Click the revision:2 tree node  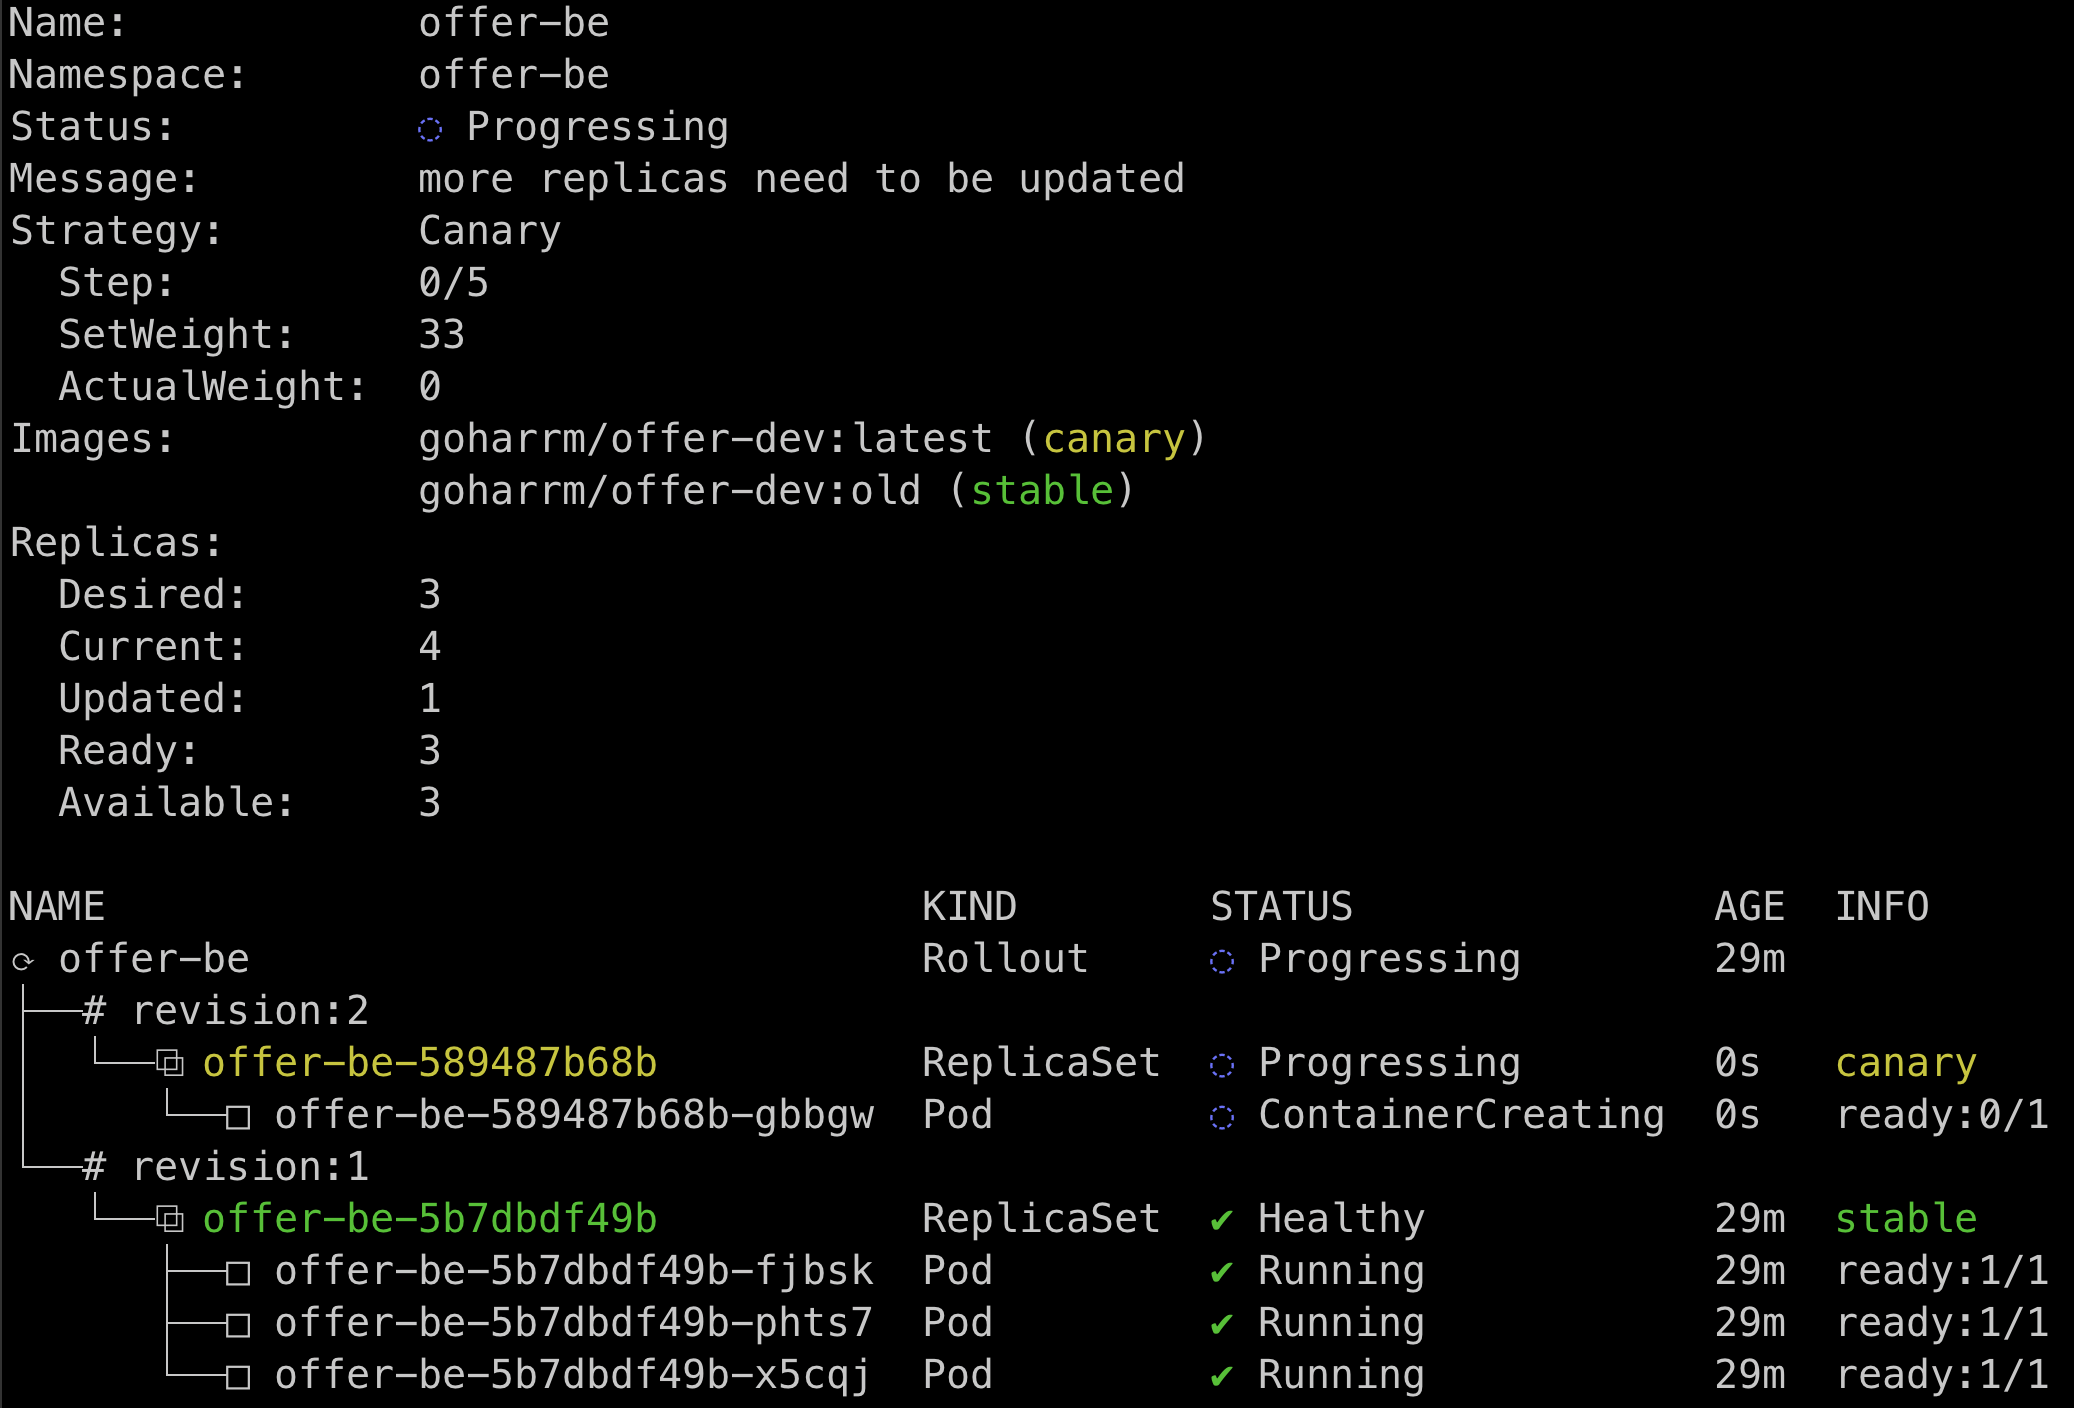point(250,1011)
